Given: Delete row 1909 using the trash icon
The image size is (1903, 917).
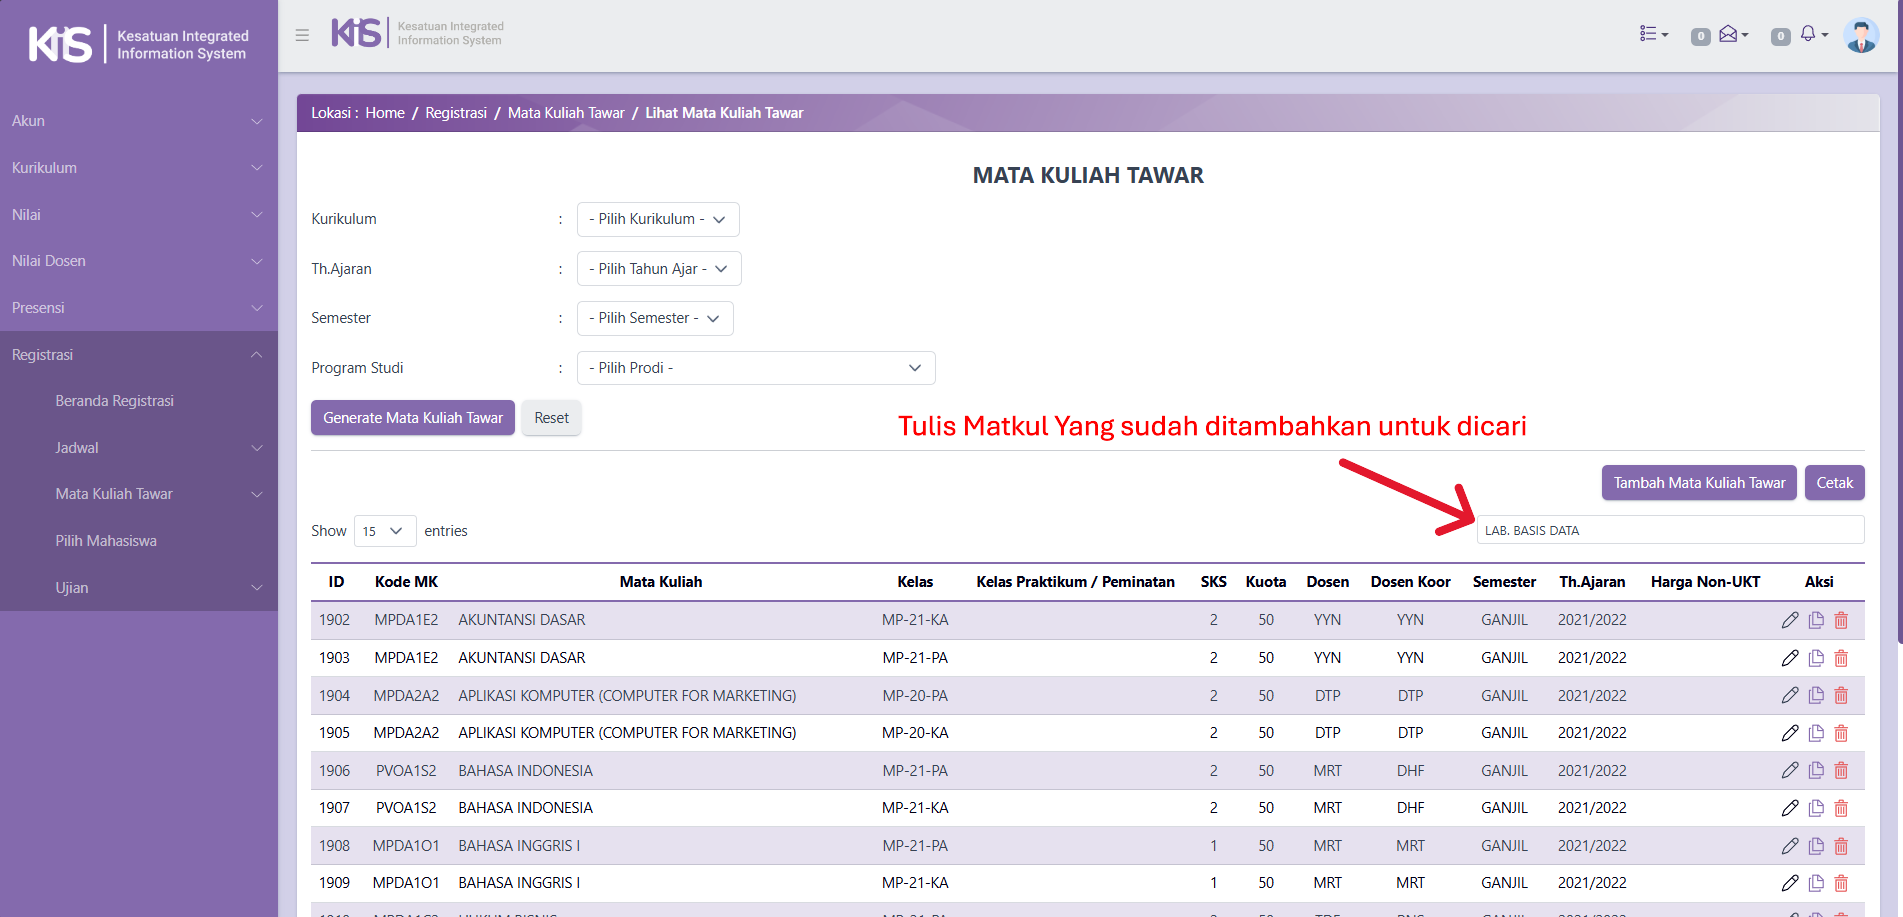Looking at the screenshot, I should [x=1841, y=883].
